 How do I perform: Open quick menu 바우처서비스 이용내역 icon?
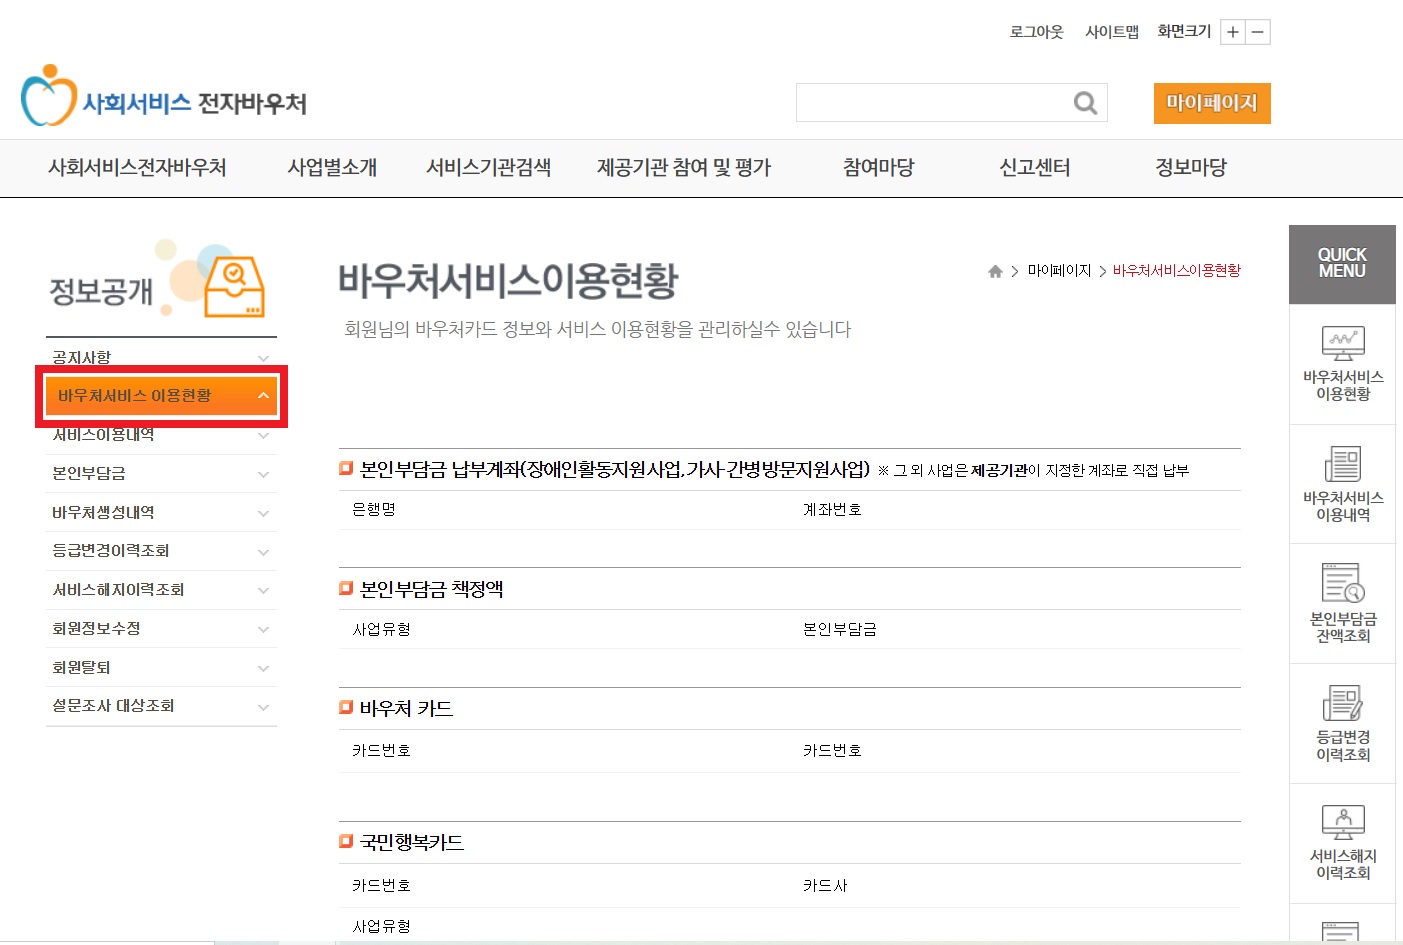1343,464
